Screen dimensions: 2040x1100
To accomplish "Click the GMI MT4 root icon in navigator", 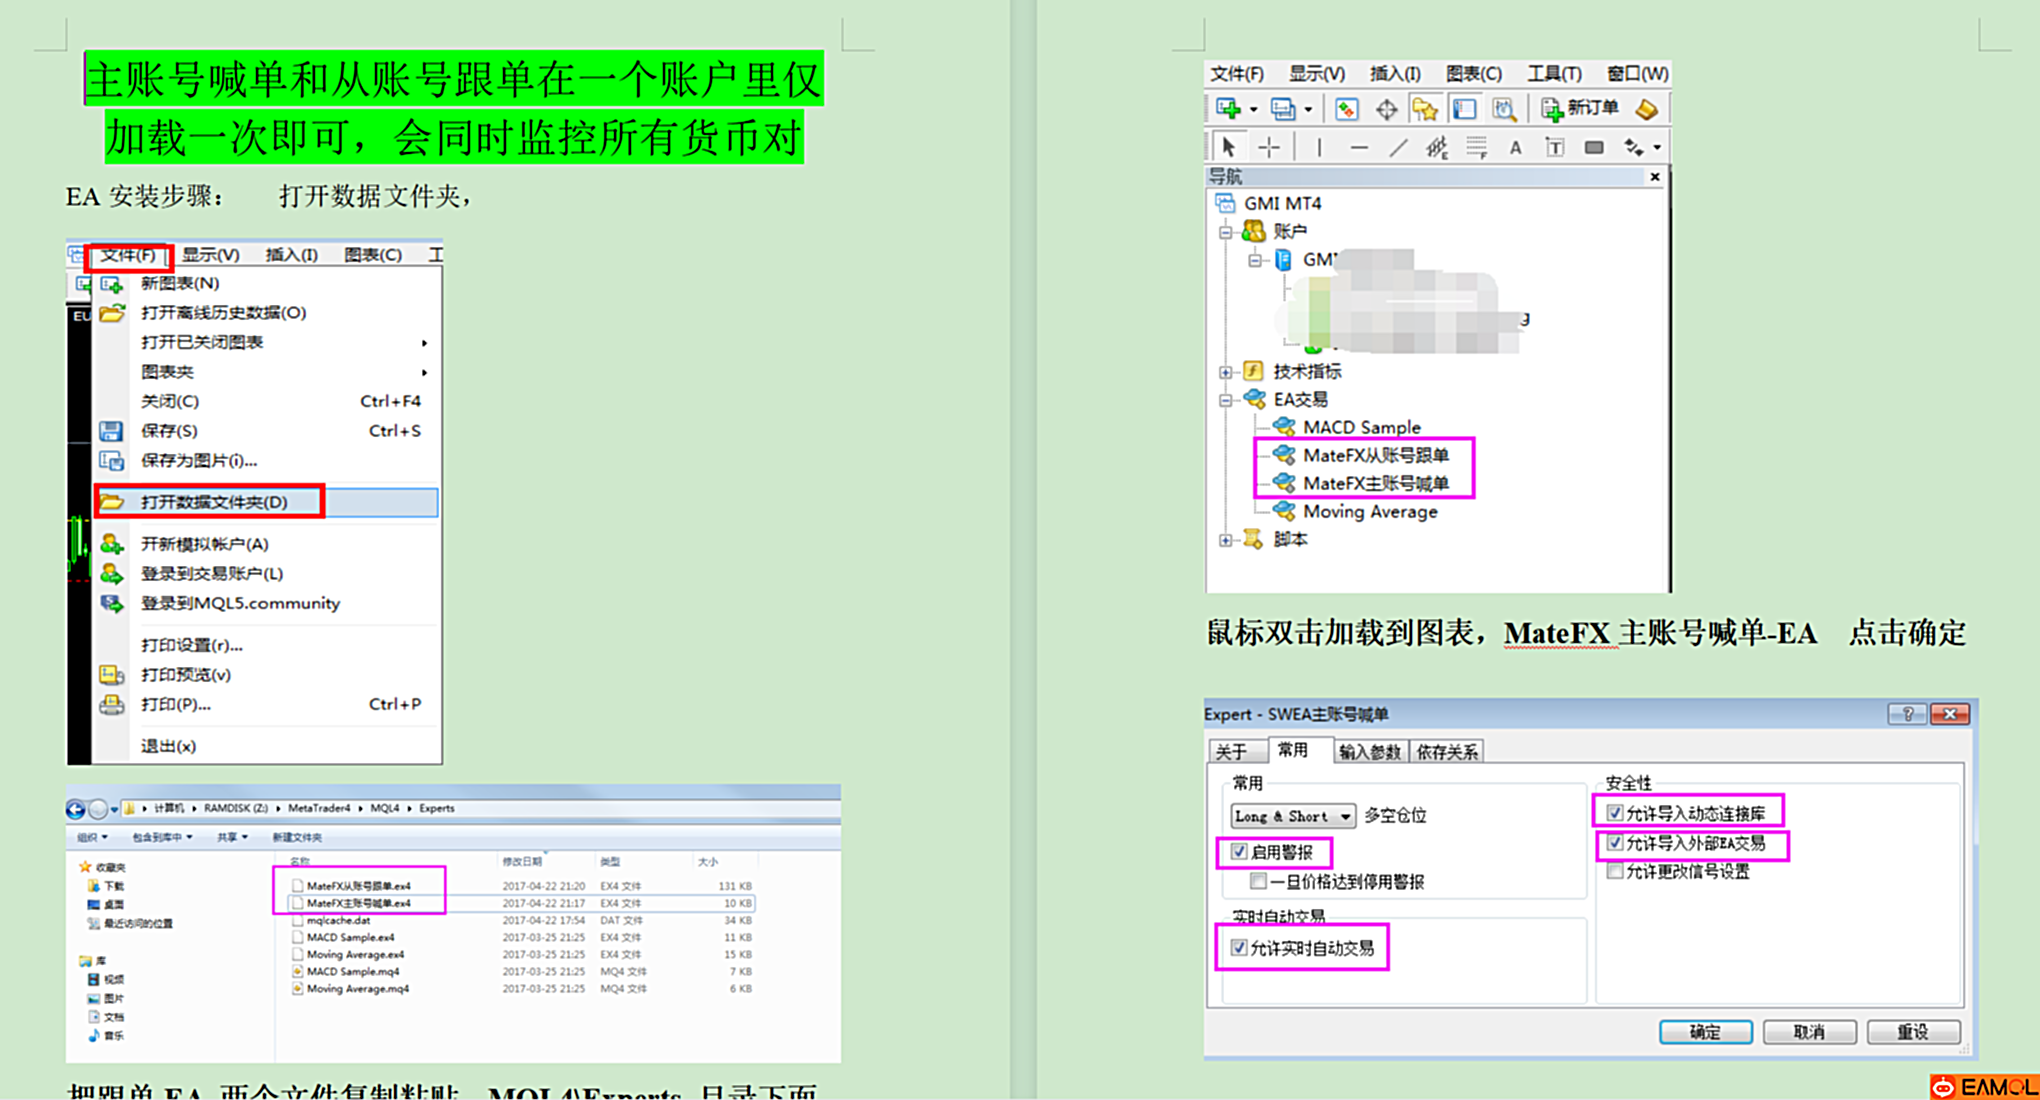I will click(1226, 203).
